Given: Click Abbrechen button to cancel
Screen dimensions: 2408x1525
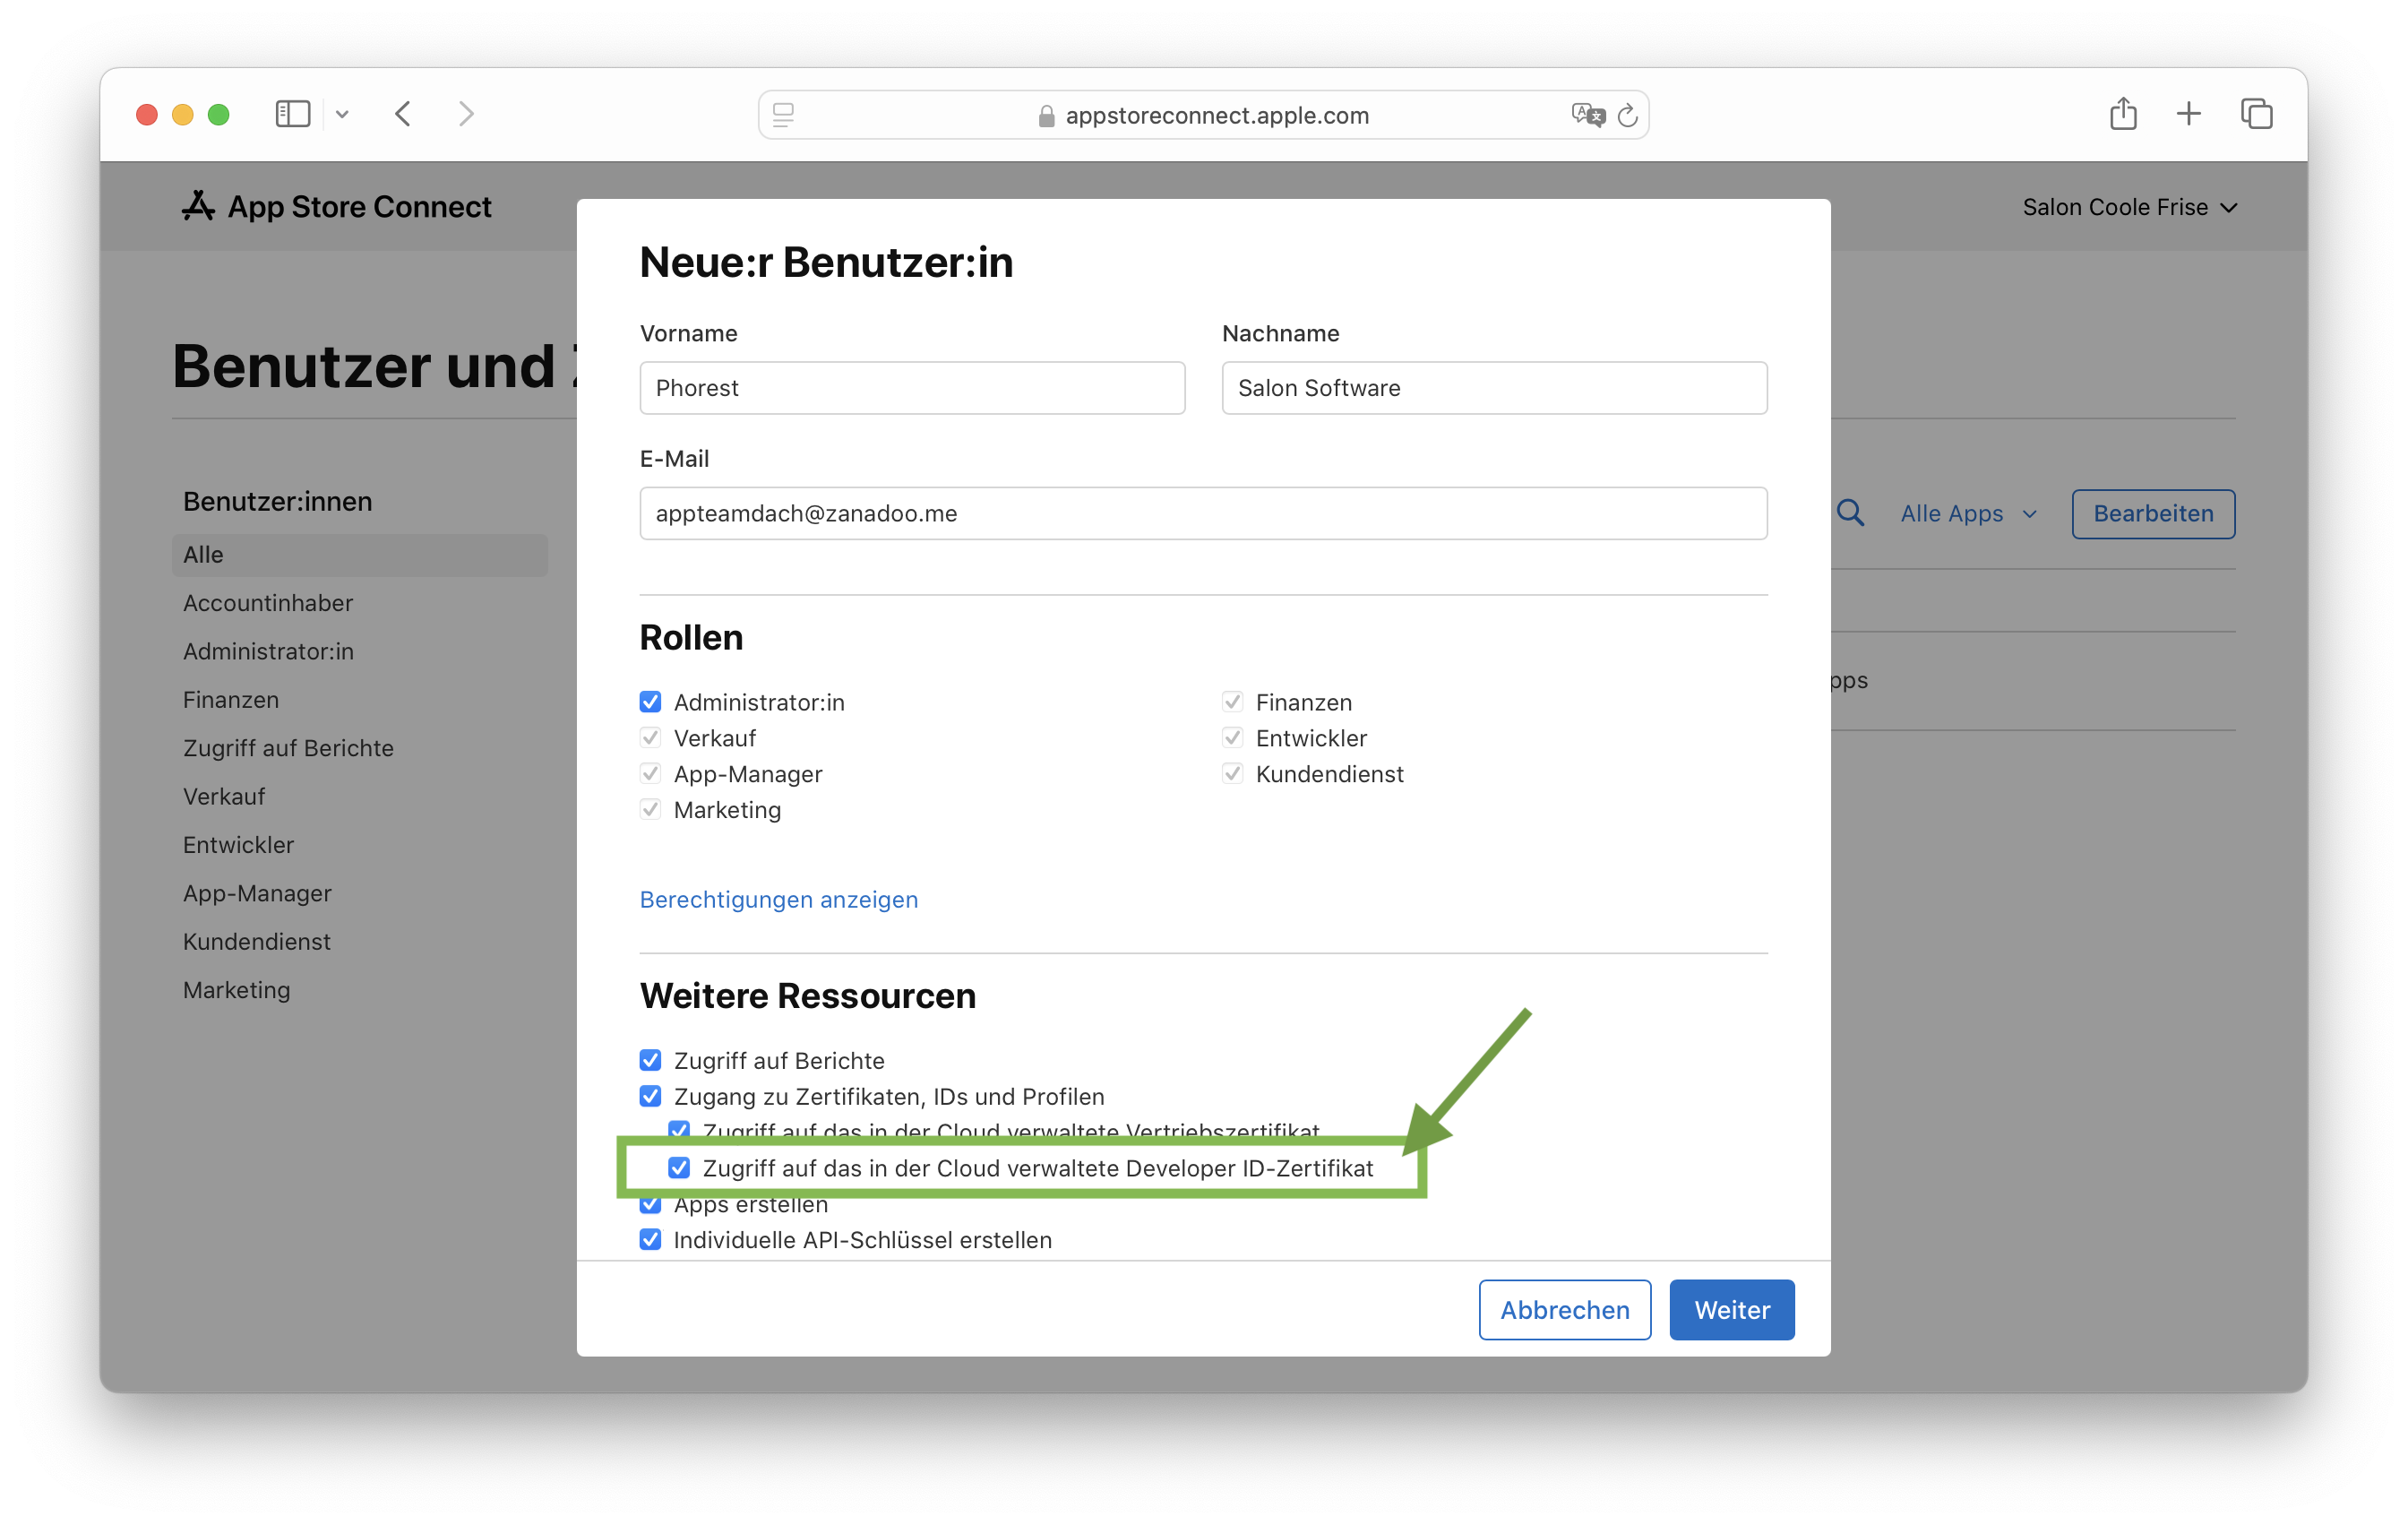Looking at the screenshot, I should 1564,1309.
